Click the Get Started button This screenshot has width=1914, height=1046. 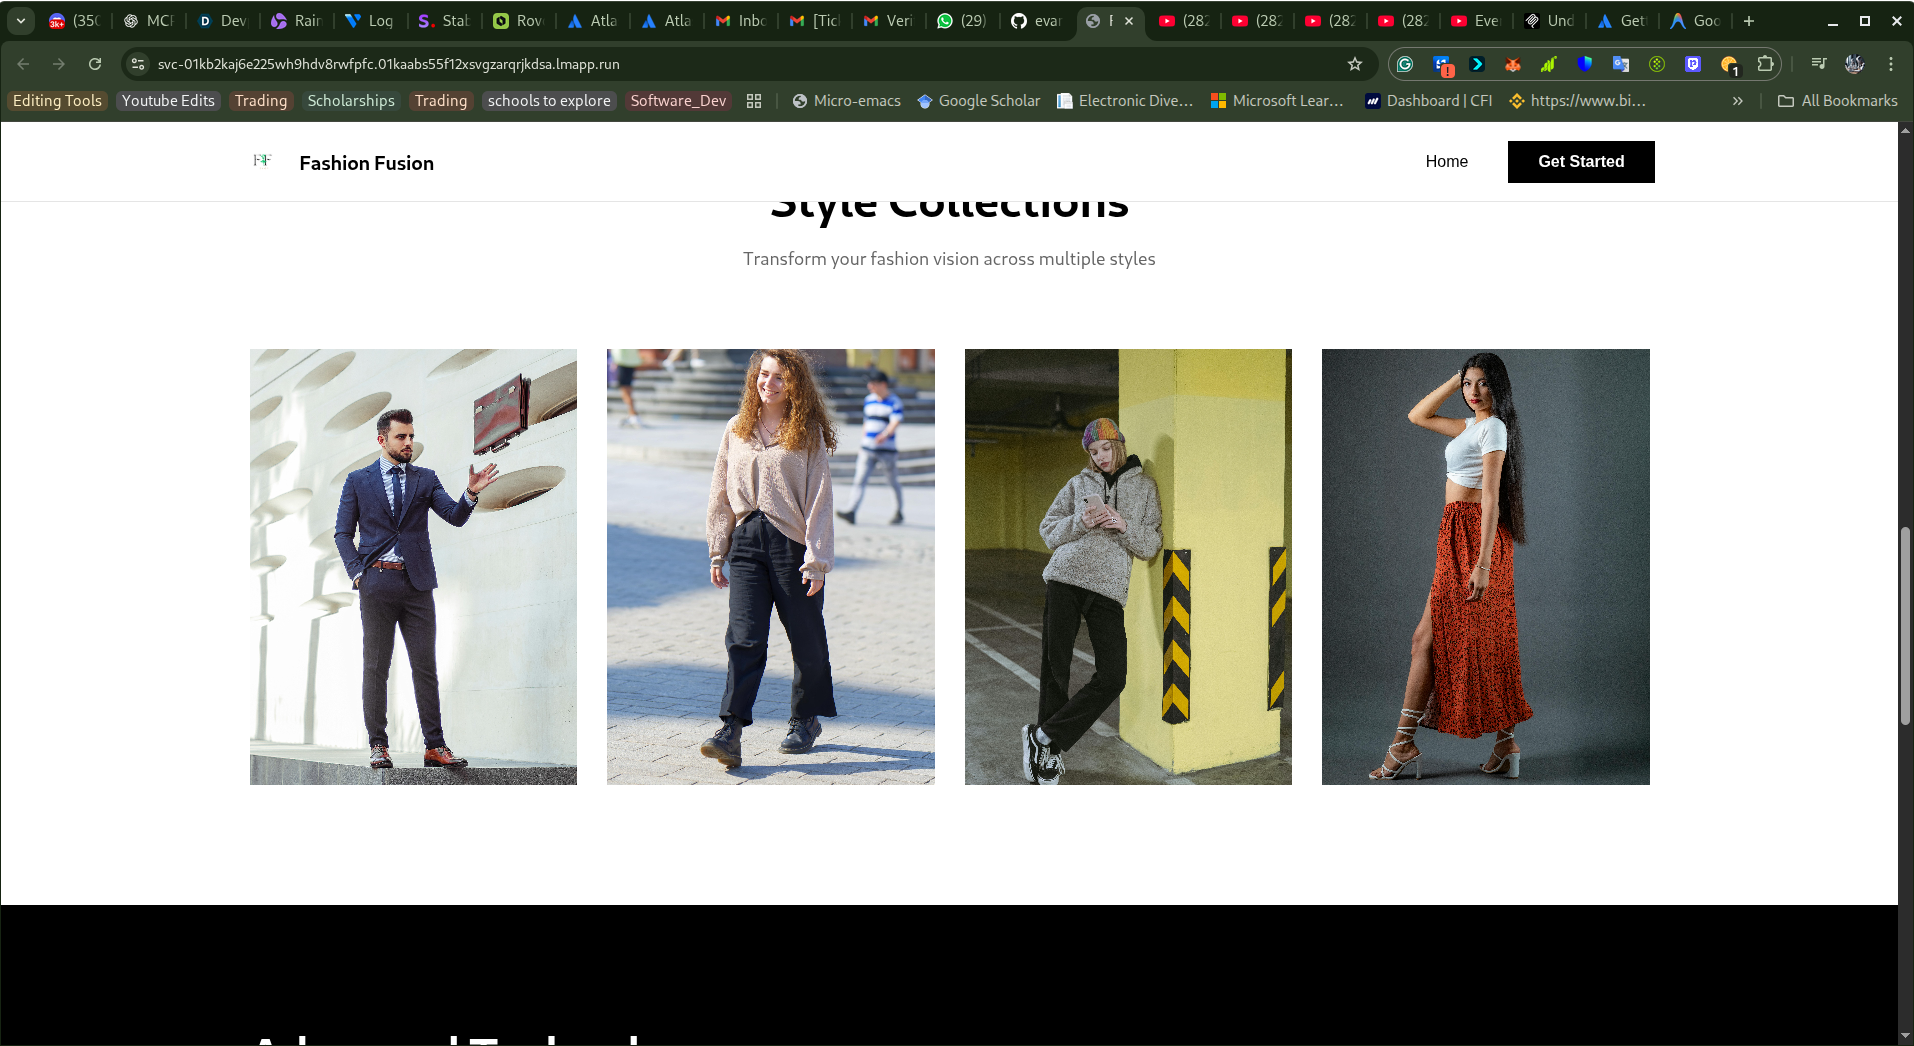1581,162
